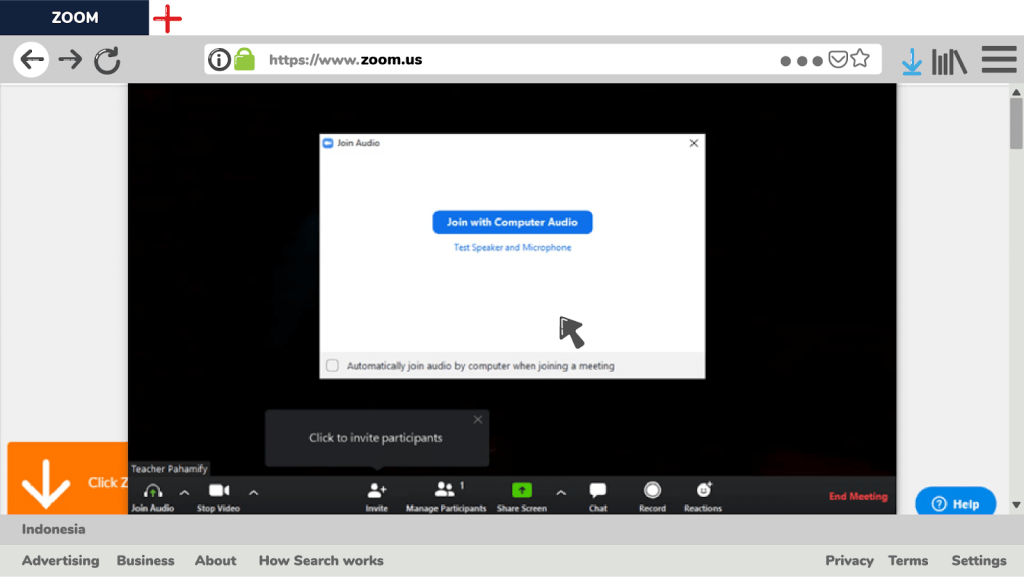Screen dimensions: 1024x577
Task: Expand video options chevron beside Stop Video
Action: [253, 493]
